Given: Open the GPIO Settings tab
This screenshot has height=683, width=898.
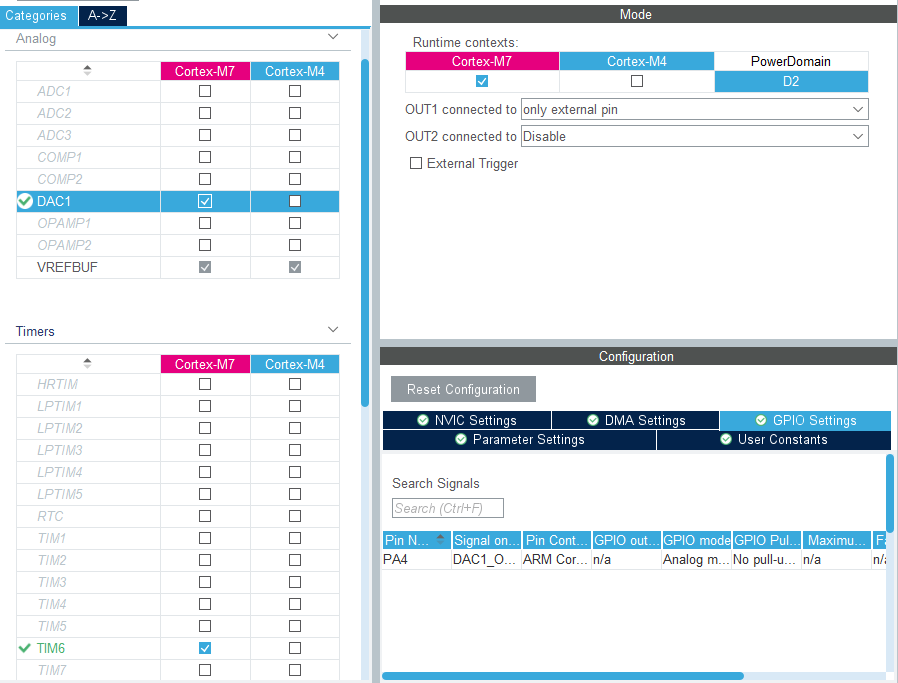Looking at the screenshot, I should pos(805,420).
